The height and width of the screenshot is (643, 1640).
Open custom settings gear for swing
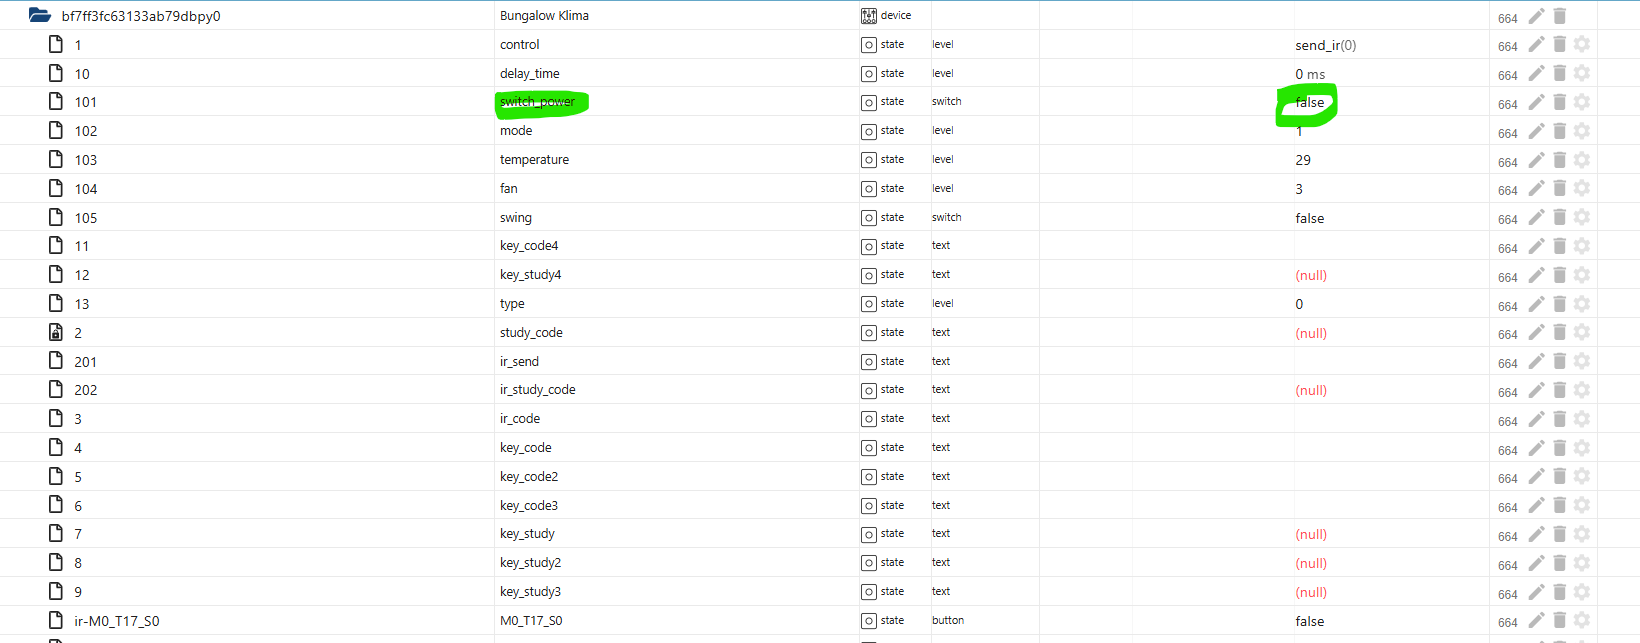tap(1582, 217)
